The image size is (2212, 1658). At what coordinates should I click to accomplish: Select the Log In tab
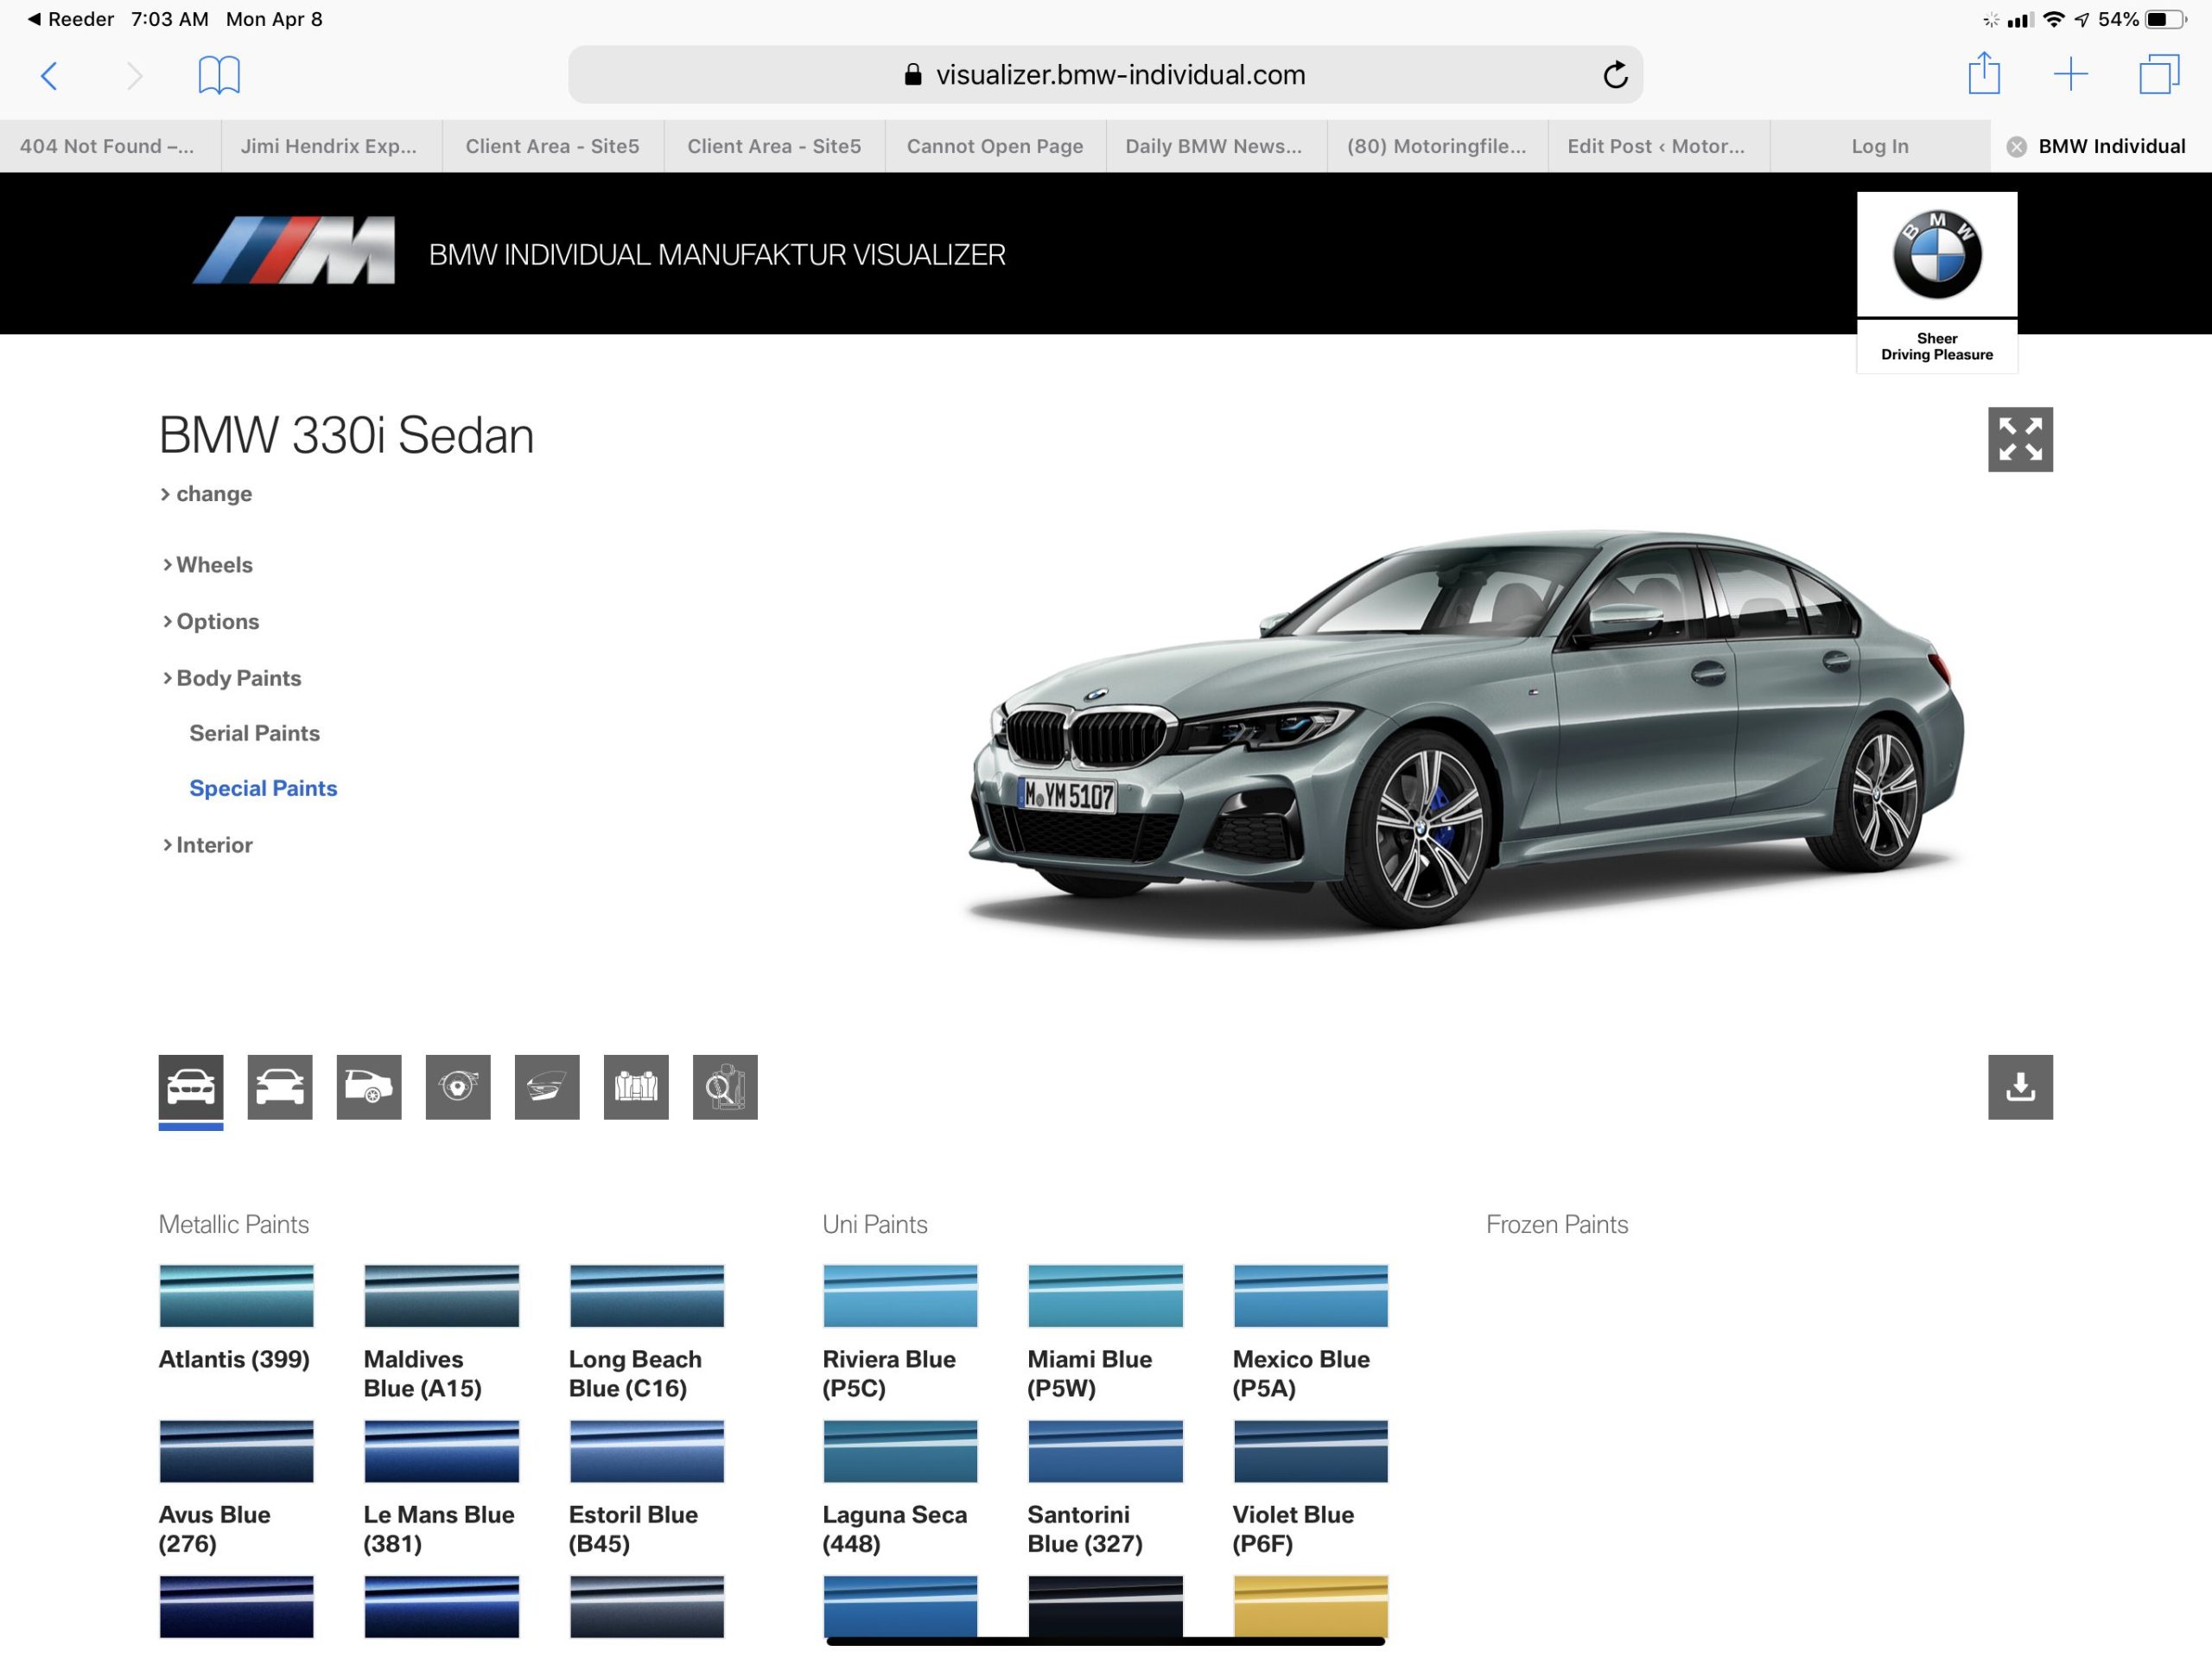click(x=1879, y=146)
